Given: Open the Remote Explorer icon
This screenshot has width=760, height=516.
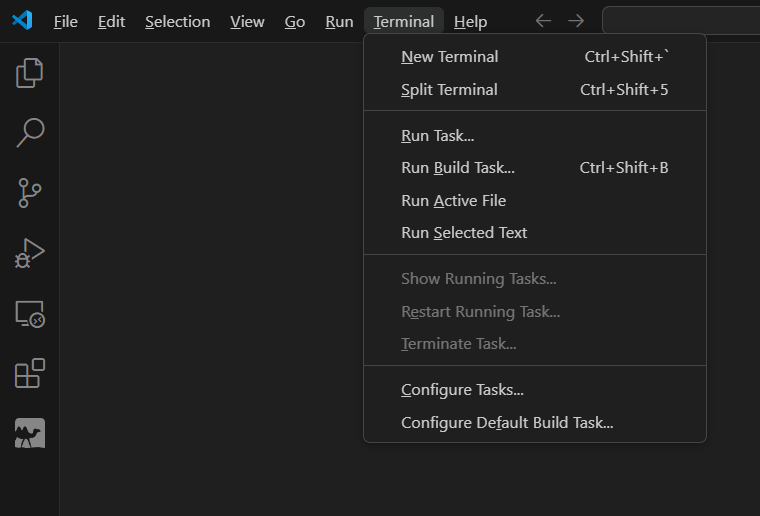Looking at the screenshot, I should pos(30,314).
